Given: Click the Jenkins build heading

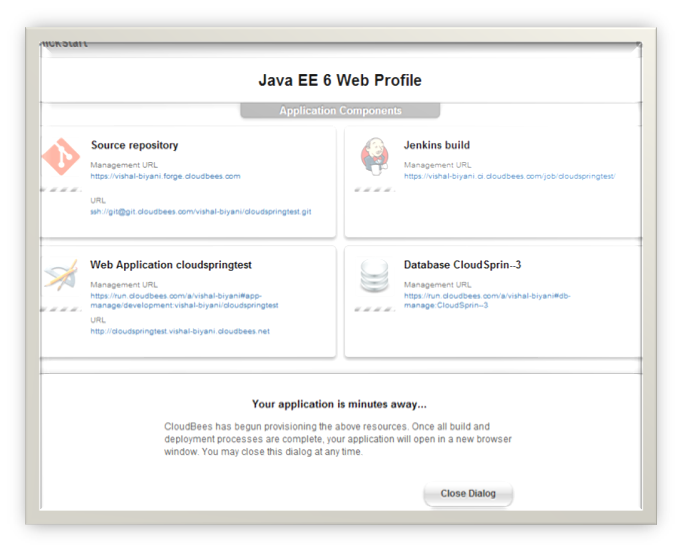Looking at the screenshot, I should click(436, 145).
